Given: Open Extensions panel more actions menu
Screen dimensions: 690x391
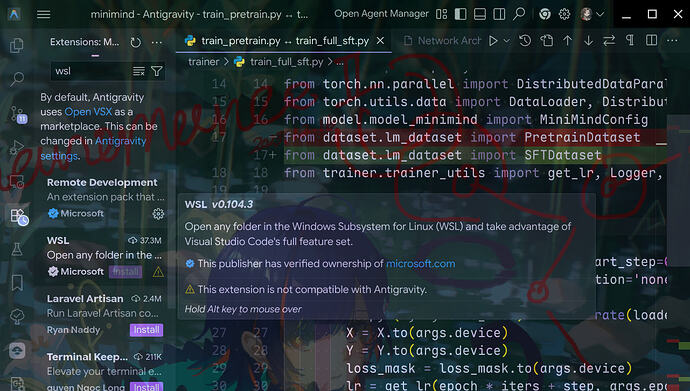Looking at the screenshot, I should tap(157, 42).
